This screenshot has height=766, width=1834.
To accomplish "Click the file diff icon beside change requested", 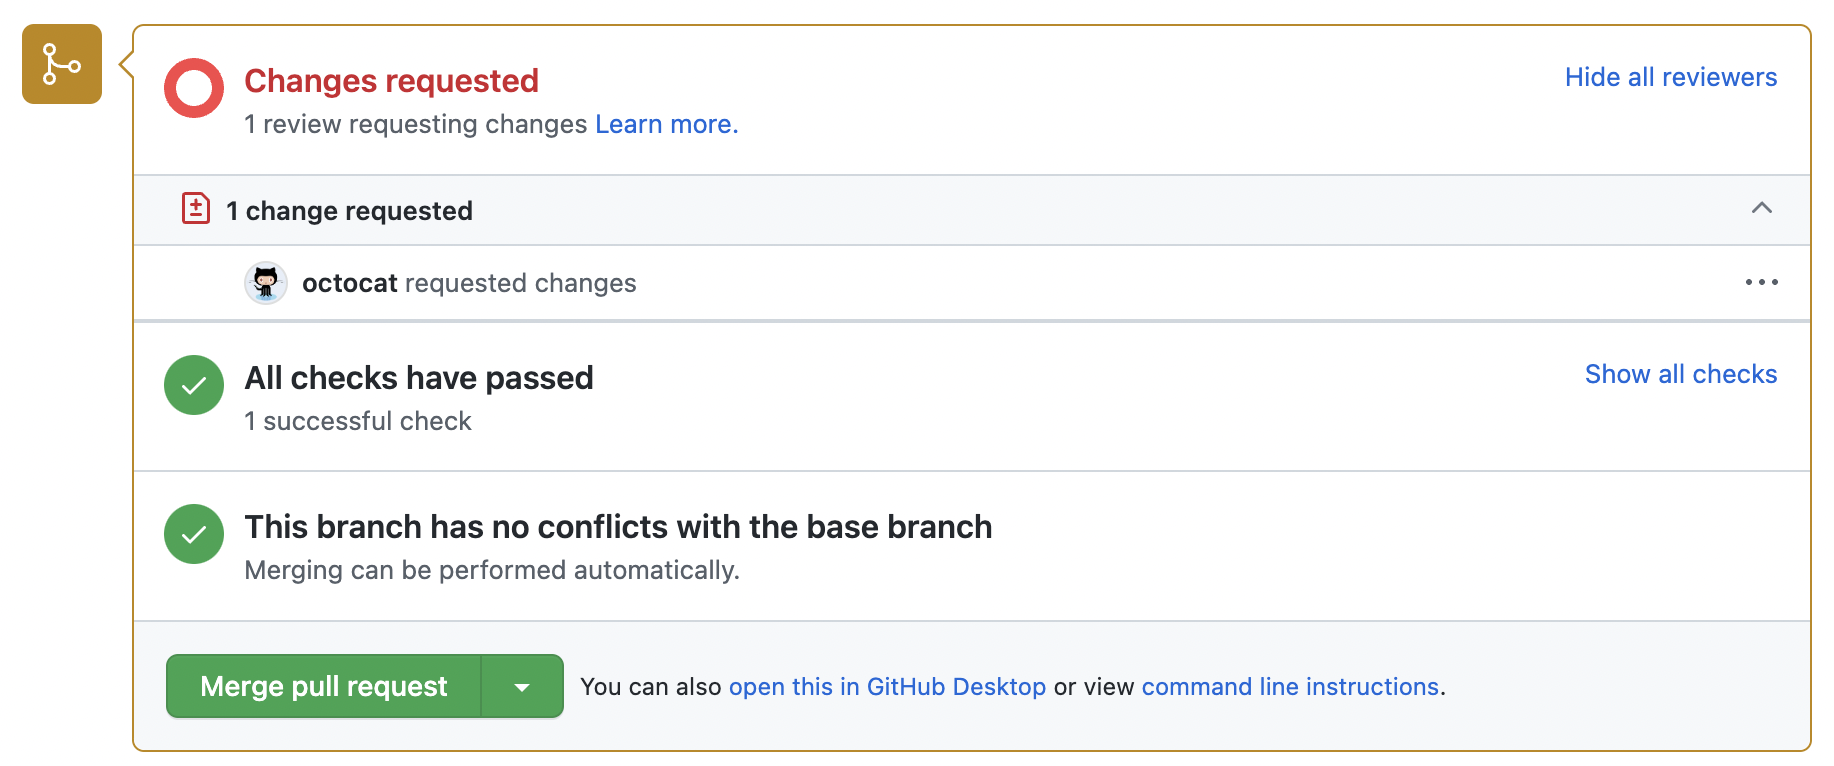I will 196,209.
